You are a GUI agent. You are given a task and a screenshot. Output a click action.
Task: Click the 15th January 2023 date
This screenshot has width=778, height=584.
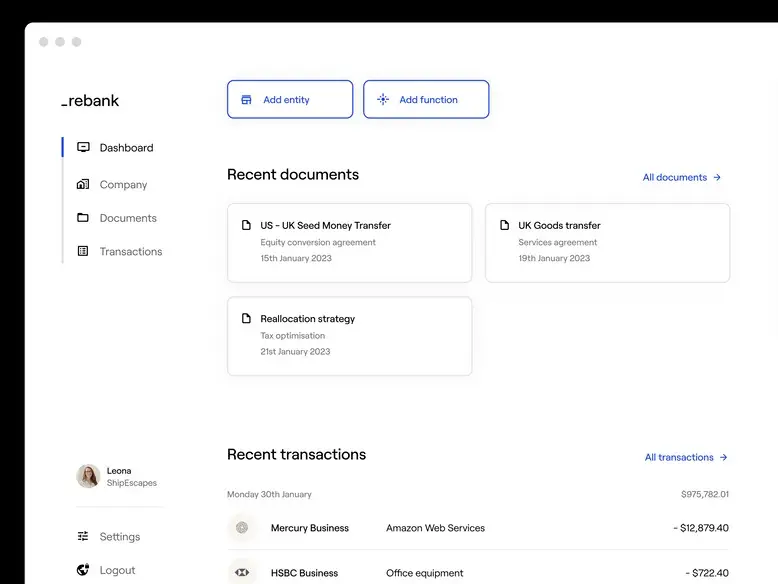[296, 258]
